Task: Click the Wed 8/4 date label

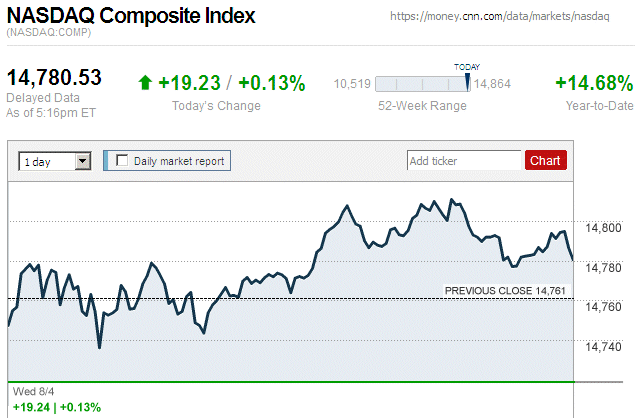Action: [30, 391]
